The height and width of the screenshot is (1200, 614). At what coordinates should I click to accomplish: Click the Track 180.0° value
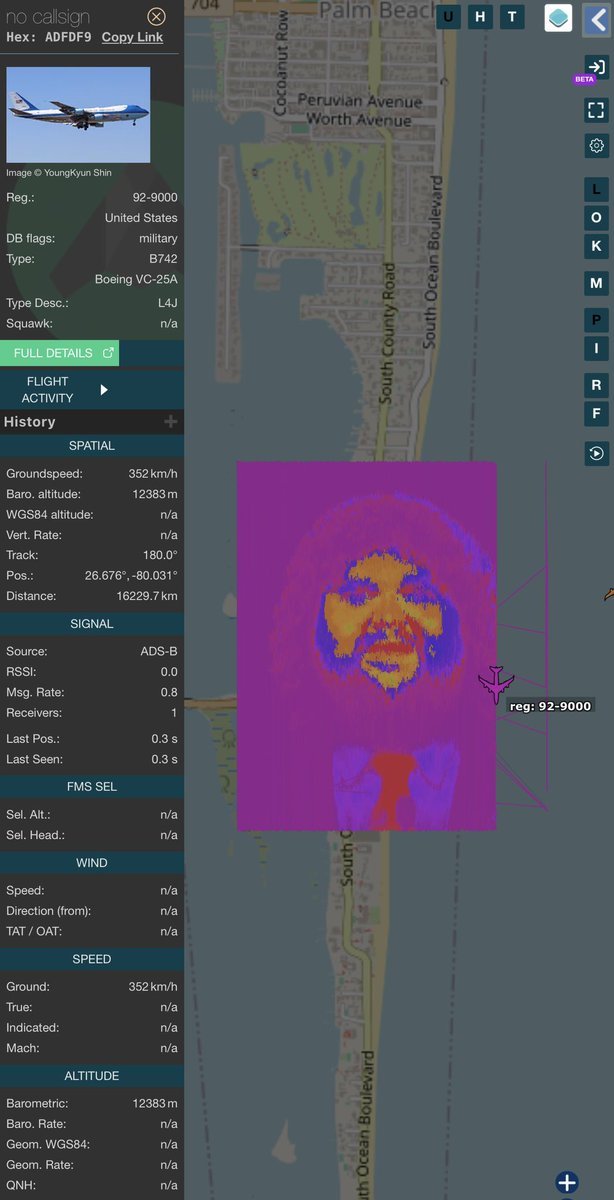[x=161, y=555]
